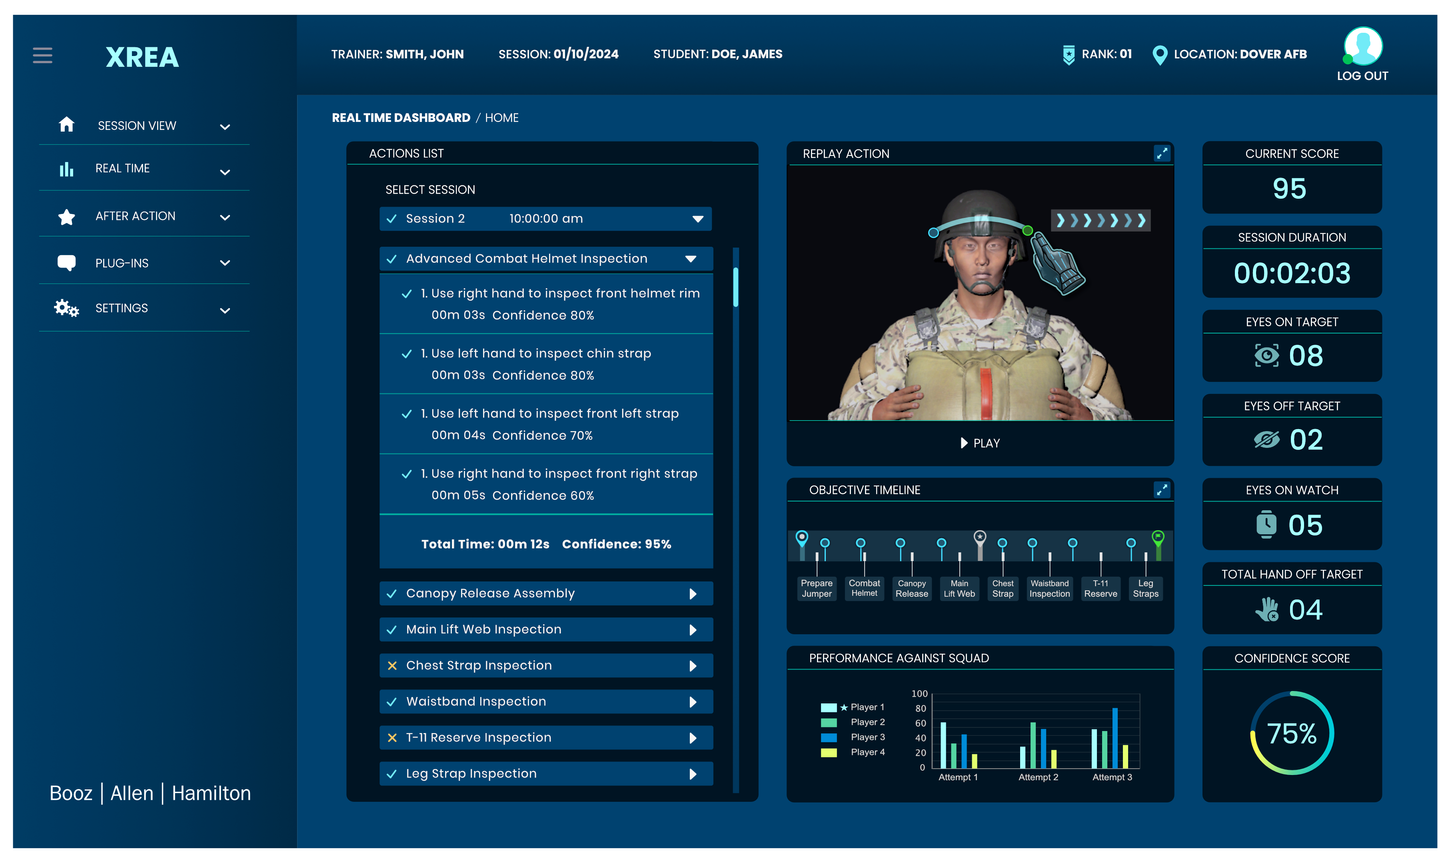Click the hand pointer in replay view
This screenshot has height=863, width=1450.
point(1057,264)
